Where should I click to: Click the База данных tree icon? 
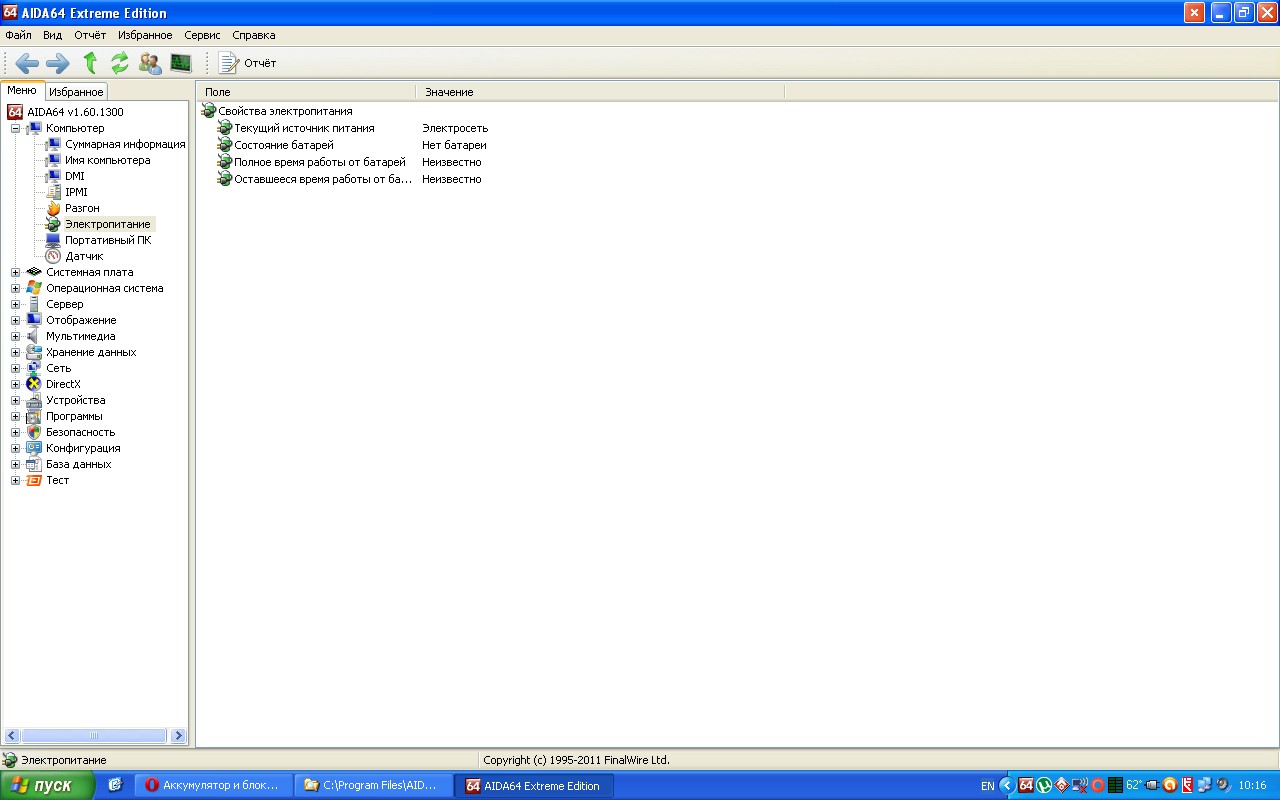pyautogui.click(x=34, y=464)
